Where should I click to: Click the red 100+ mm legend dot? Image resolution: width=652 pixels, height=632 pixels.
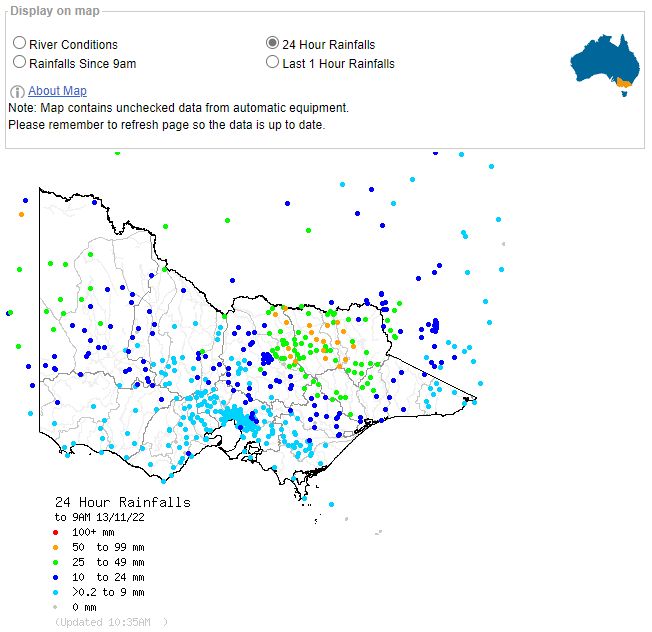[x=55, y=532]
